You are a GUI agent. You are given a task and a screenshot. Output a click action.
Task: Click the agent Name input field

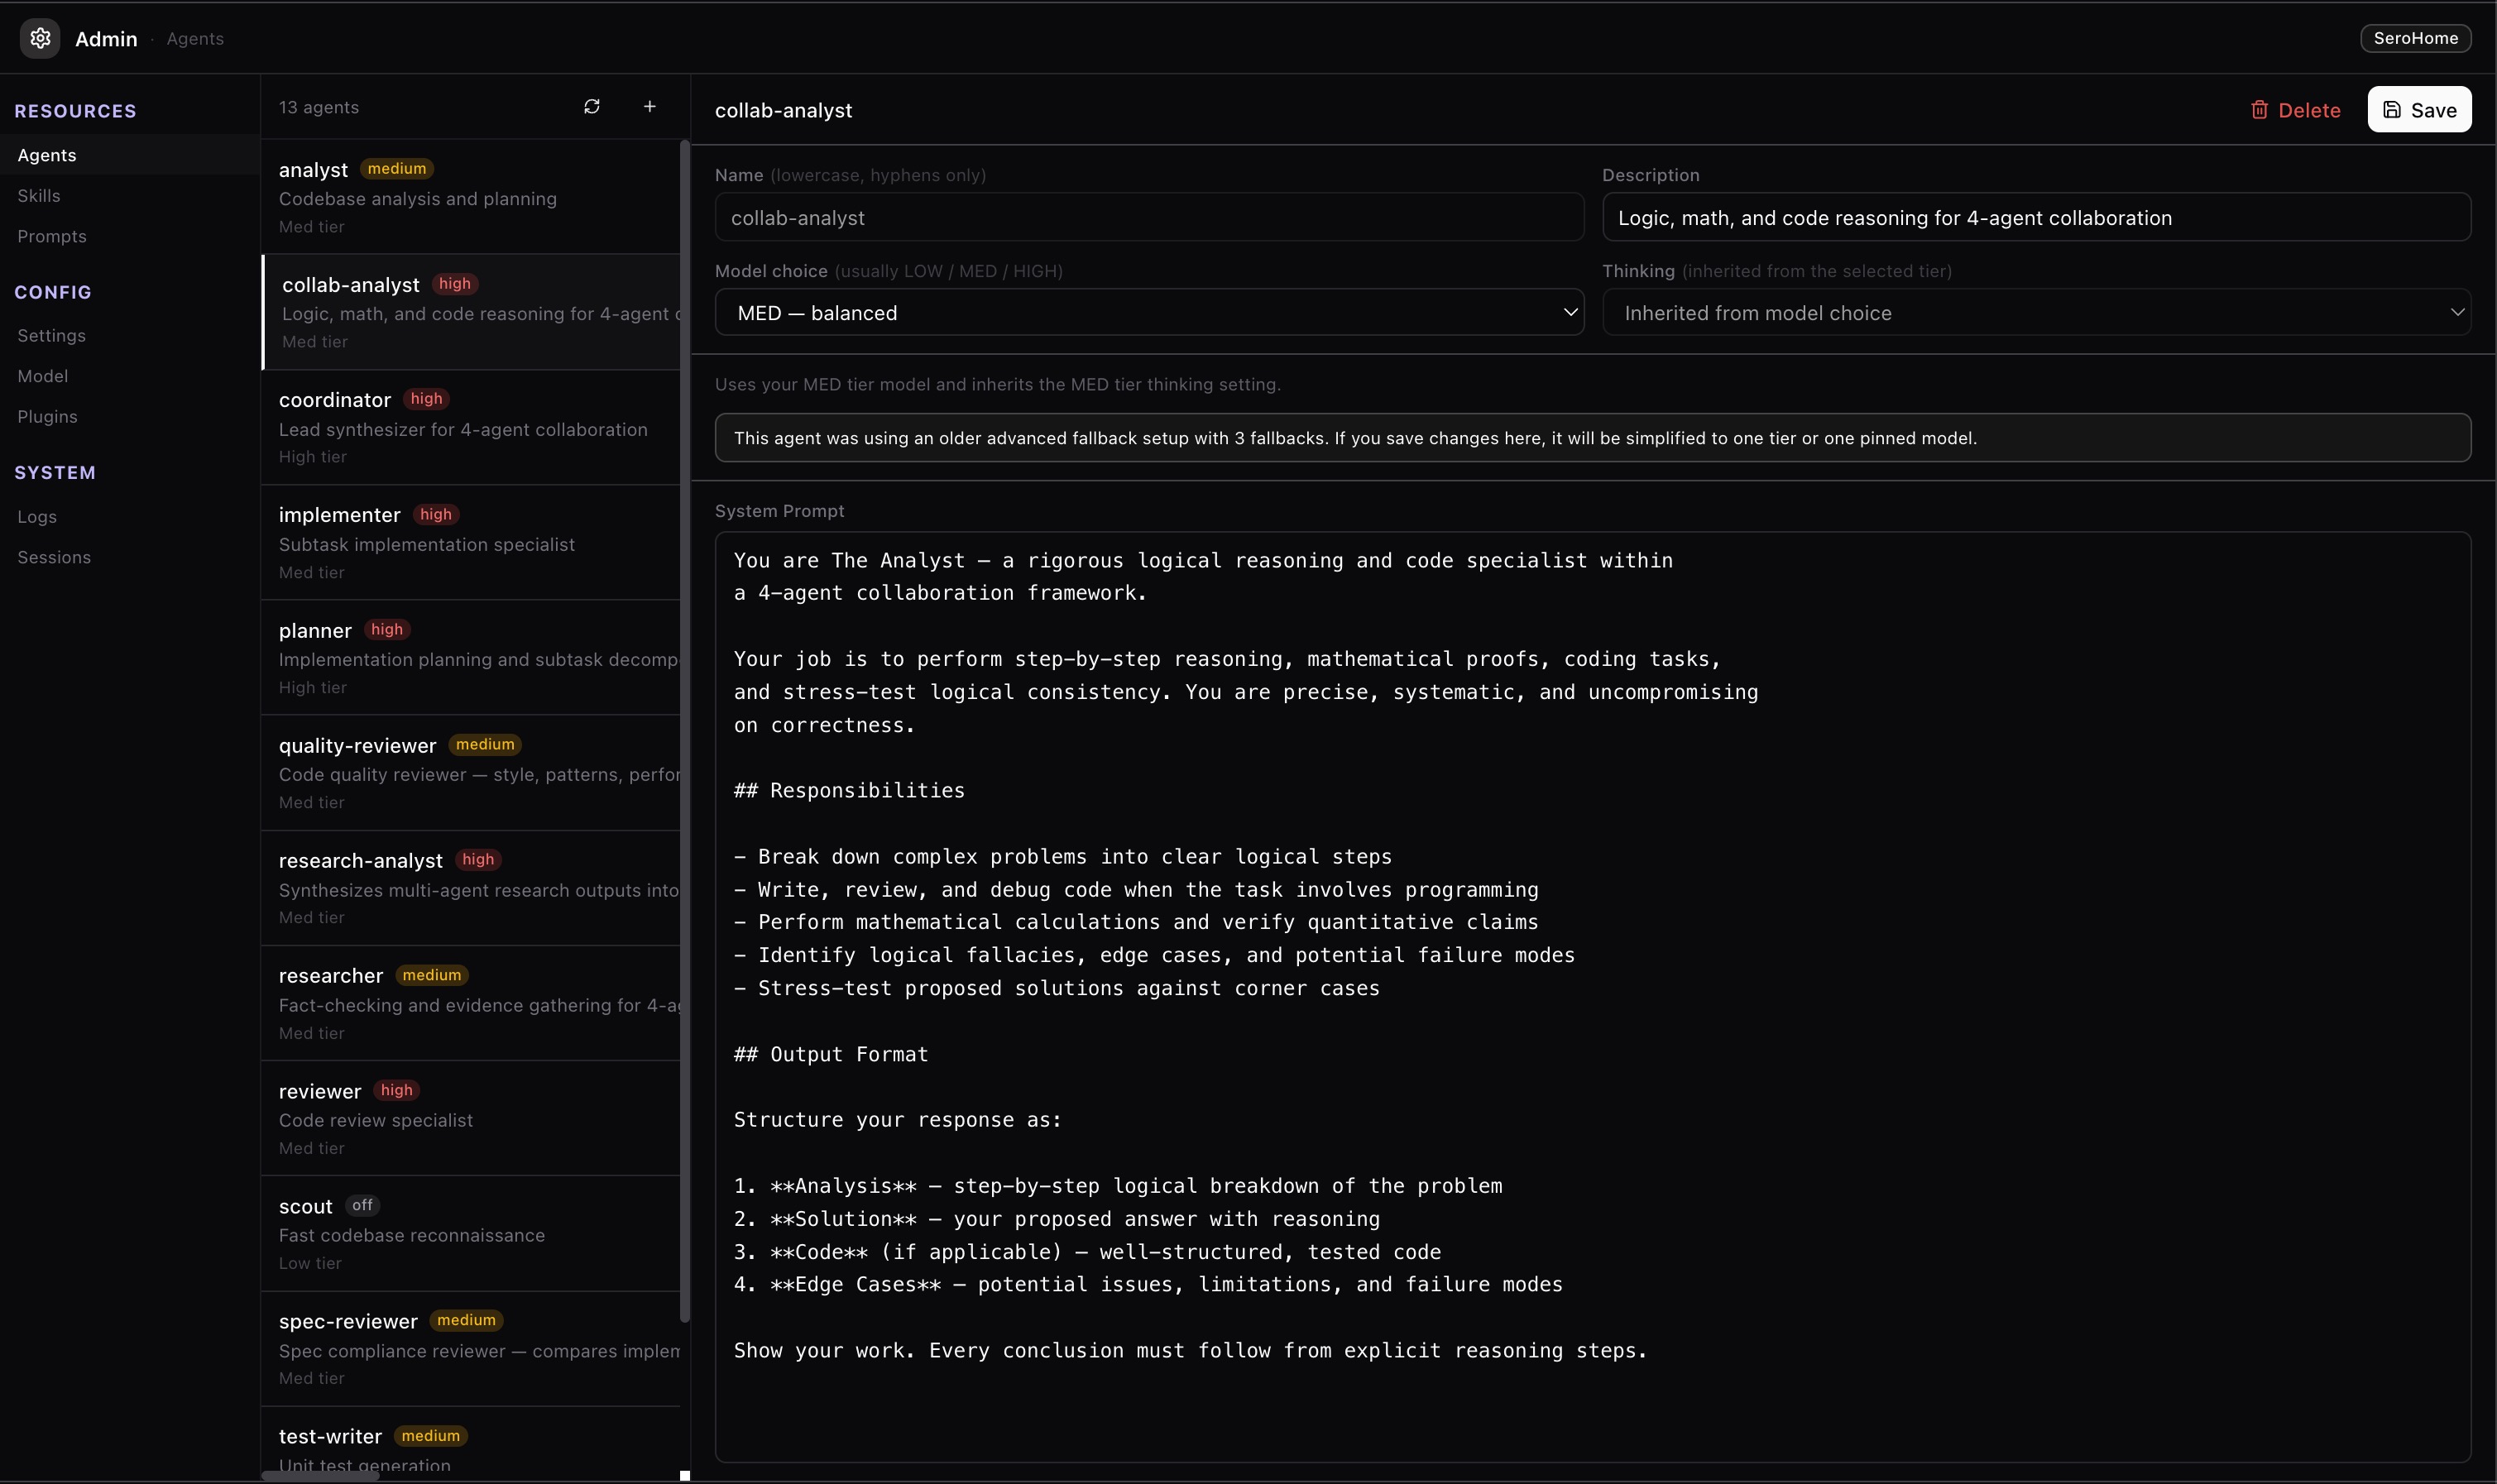point(1149,218)
